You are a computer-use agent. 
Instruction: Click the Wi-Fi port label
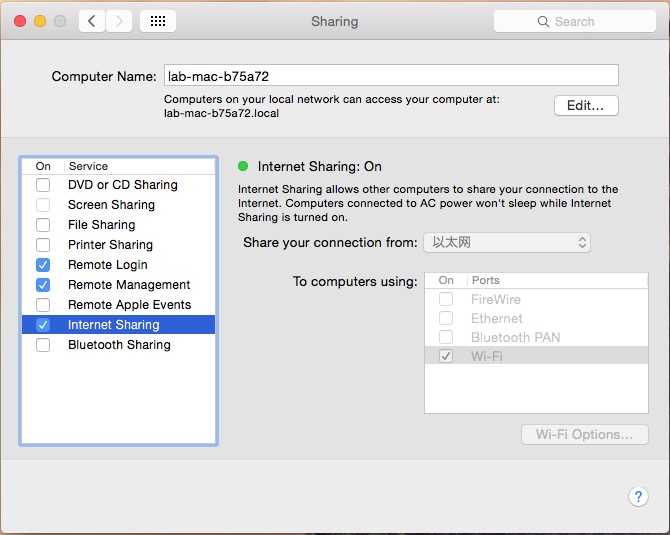[487, 356]
